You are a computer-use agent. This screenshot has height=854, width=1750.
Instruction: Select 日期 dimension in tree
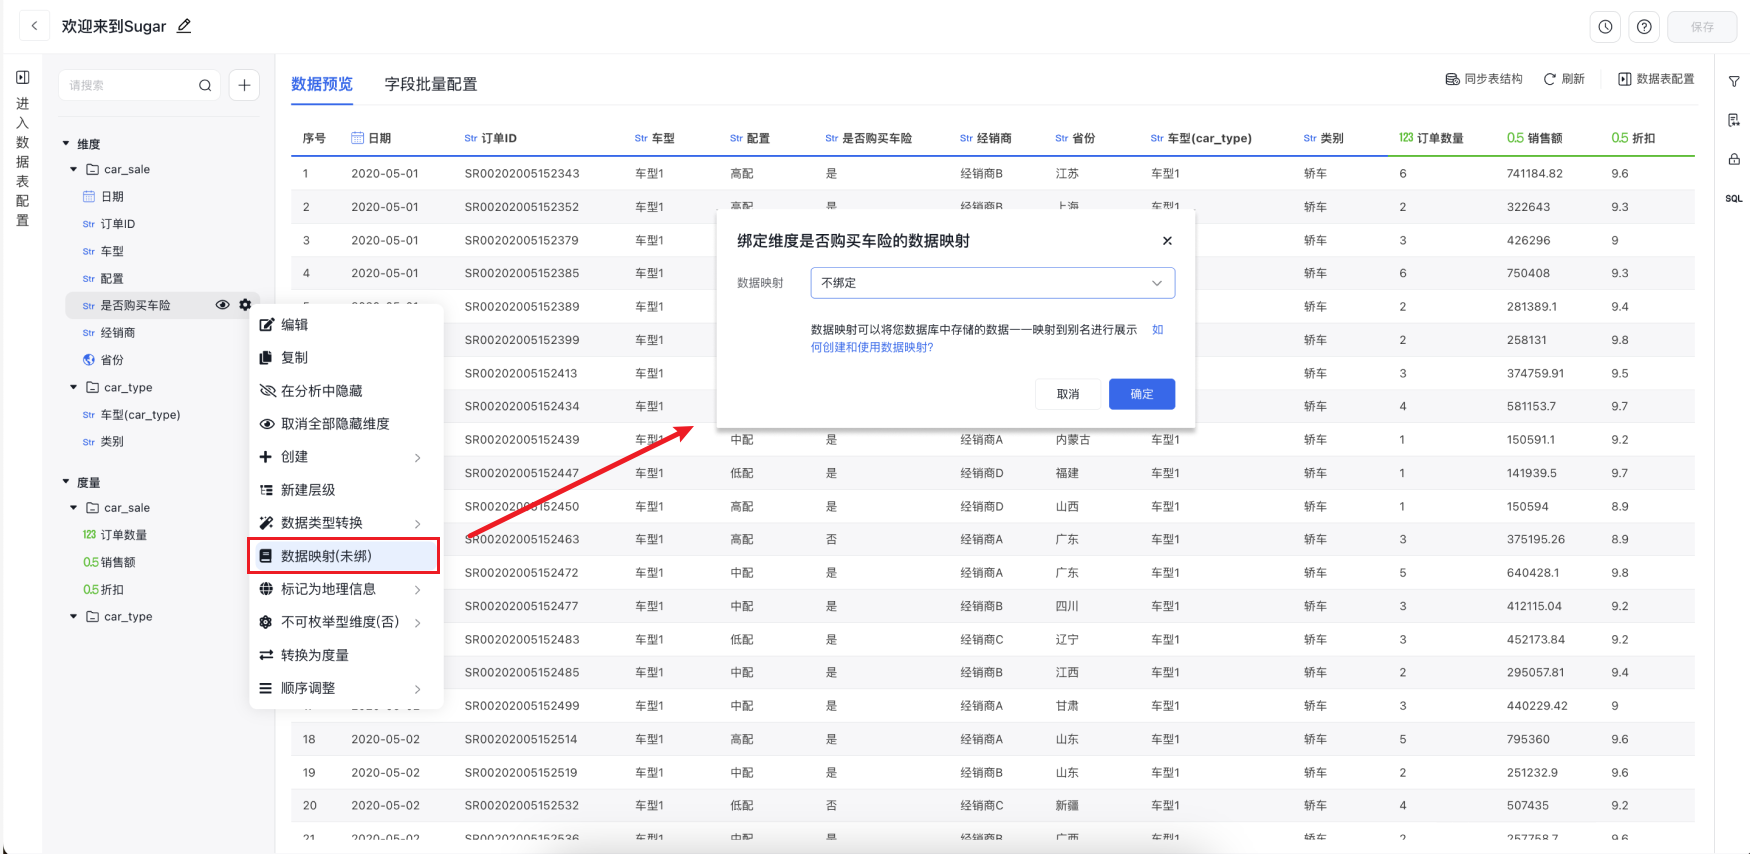click(x=112, y=197)
